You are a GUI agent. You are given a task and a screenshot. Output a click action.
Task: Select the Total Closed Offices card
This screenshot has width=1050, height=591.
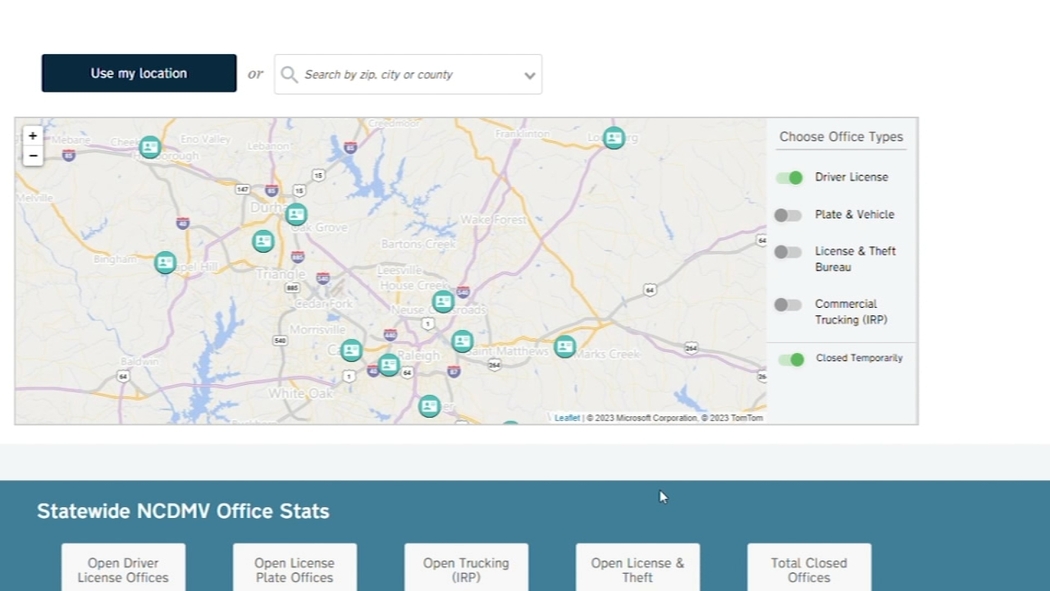point(808,569)
